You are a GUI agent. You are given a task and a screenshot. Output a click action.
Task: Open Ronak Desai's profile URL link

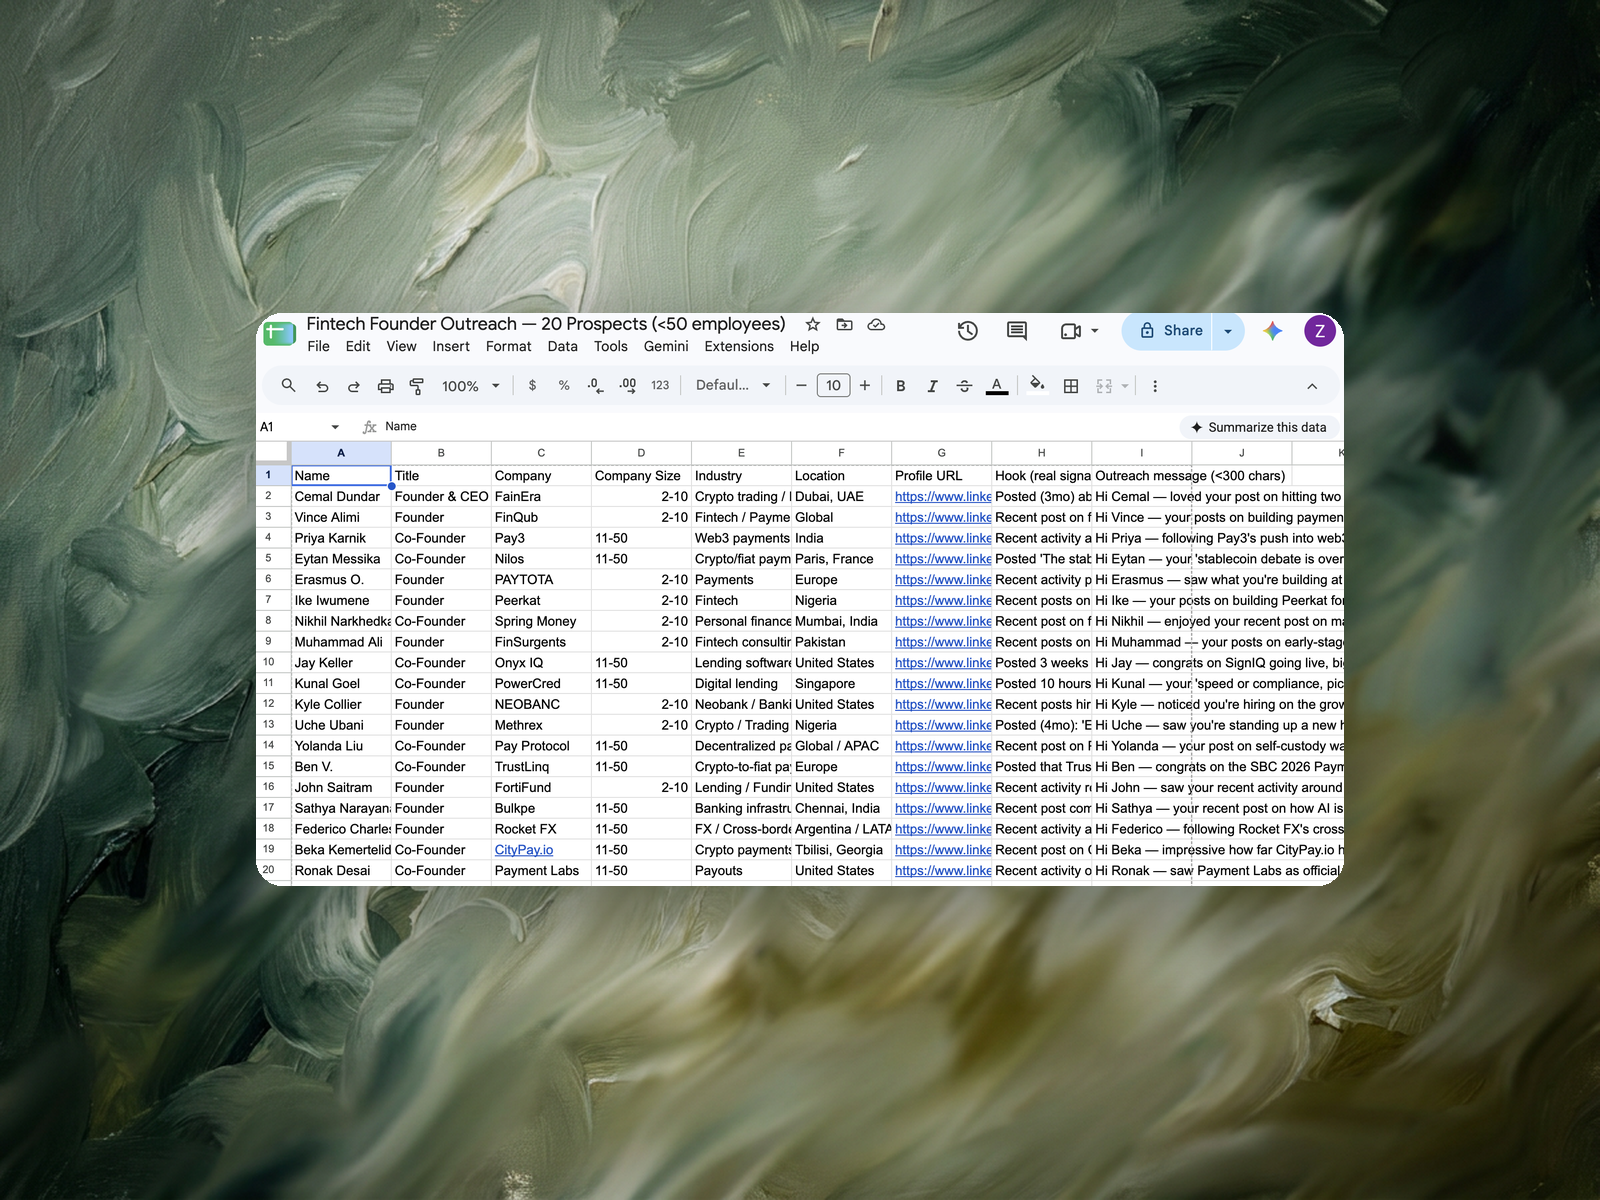(x=943, y=871)
